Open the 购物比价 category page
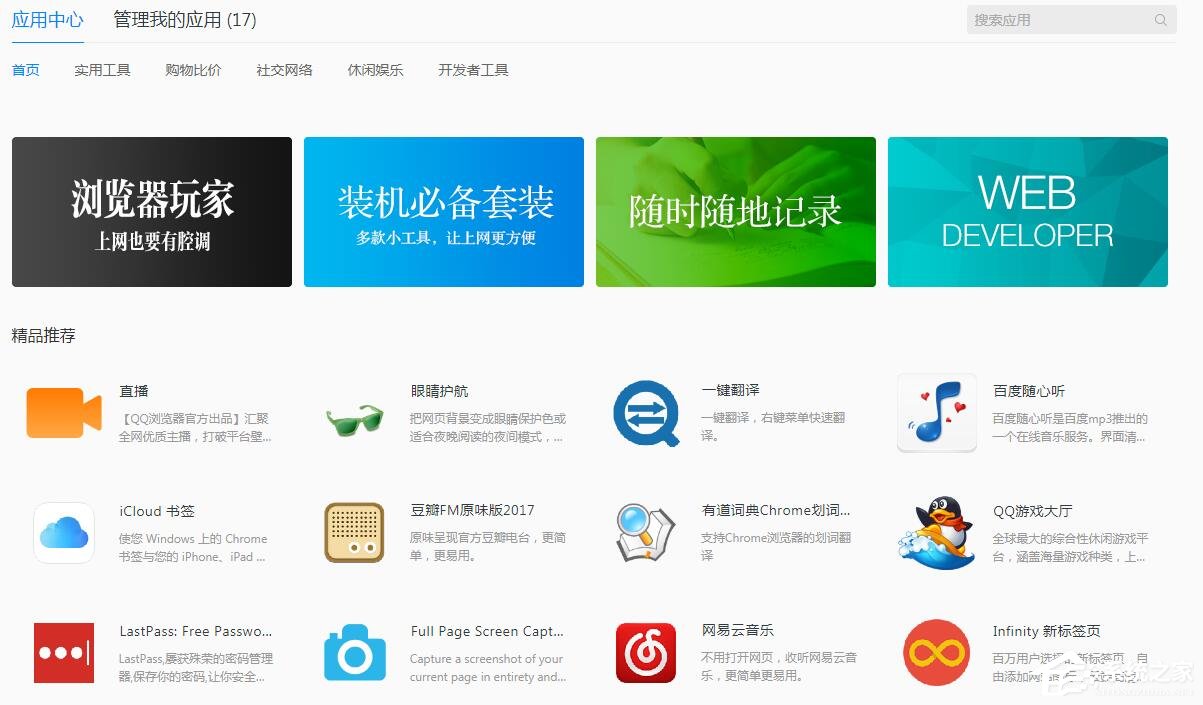 [193, 70]
